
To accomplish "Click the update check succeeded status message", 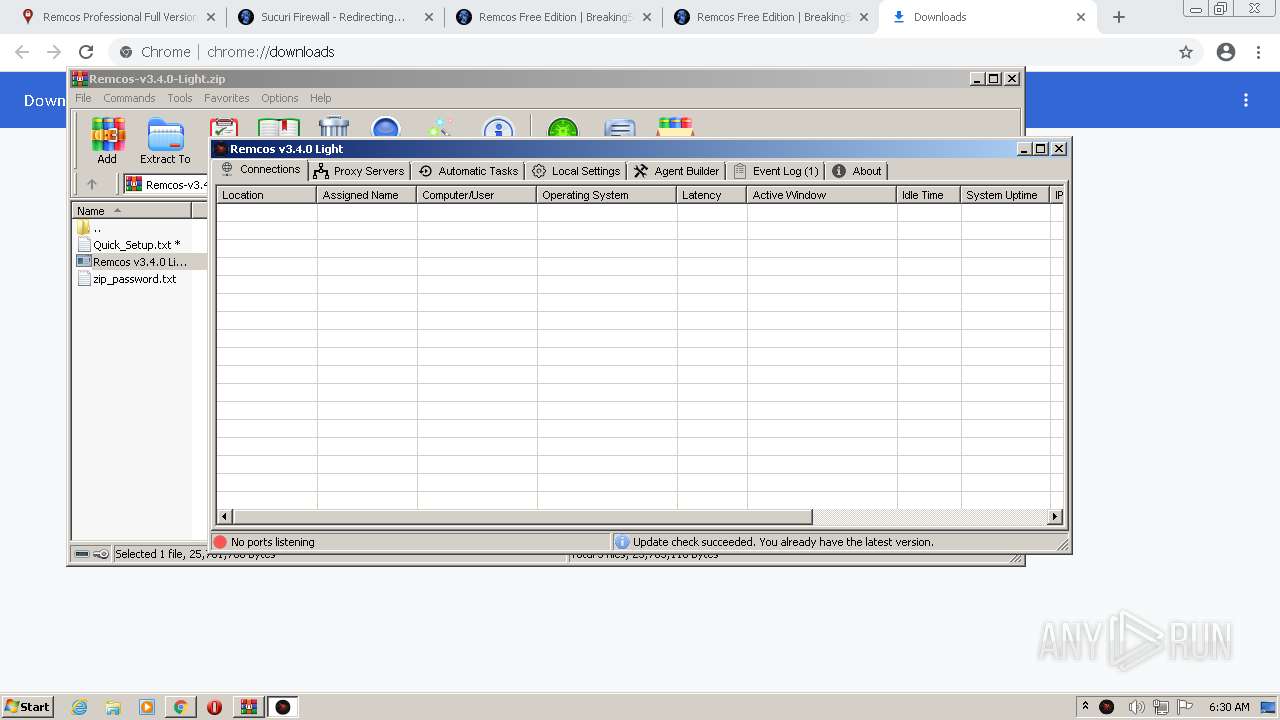I will tap(773, 542).
